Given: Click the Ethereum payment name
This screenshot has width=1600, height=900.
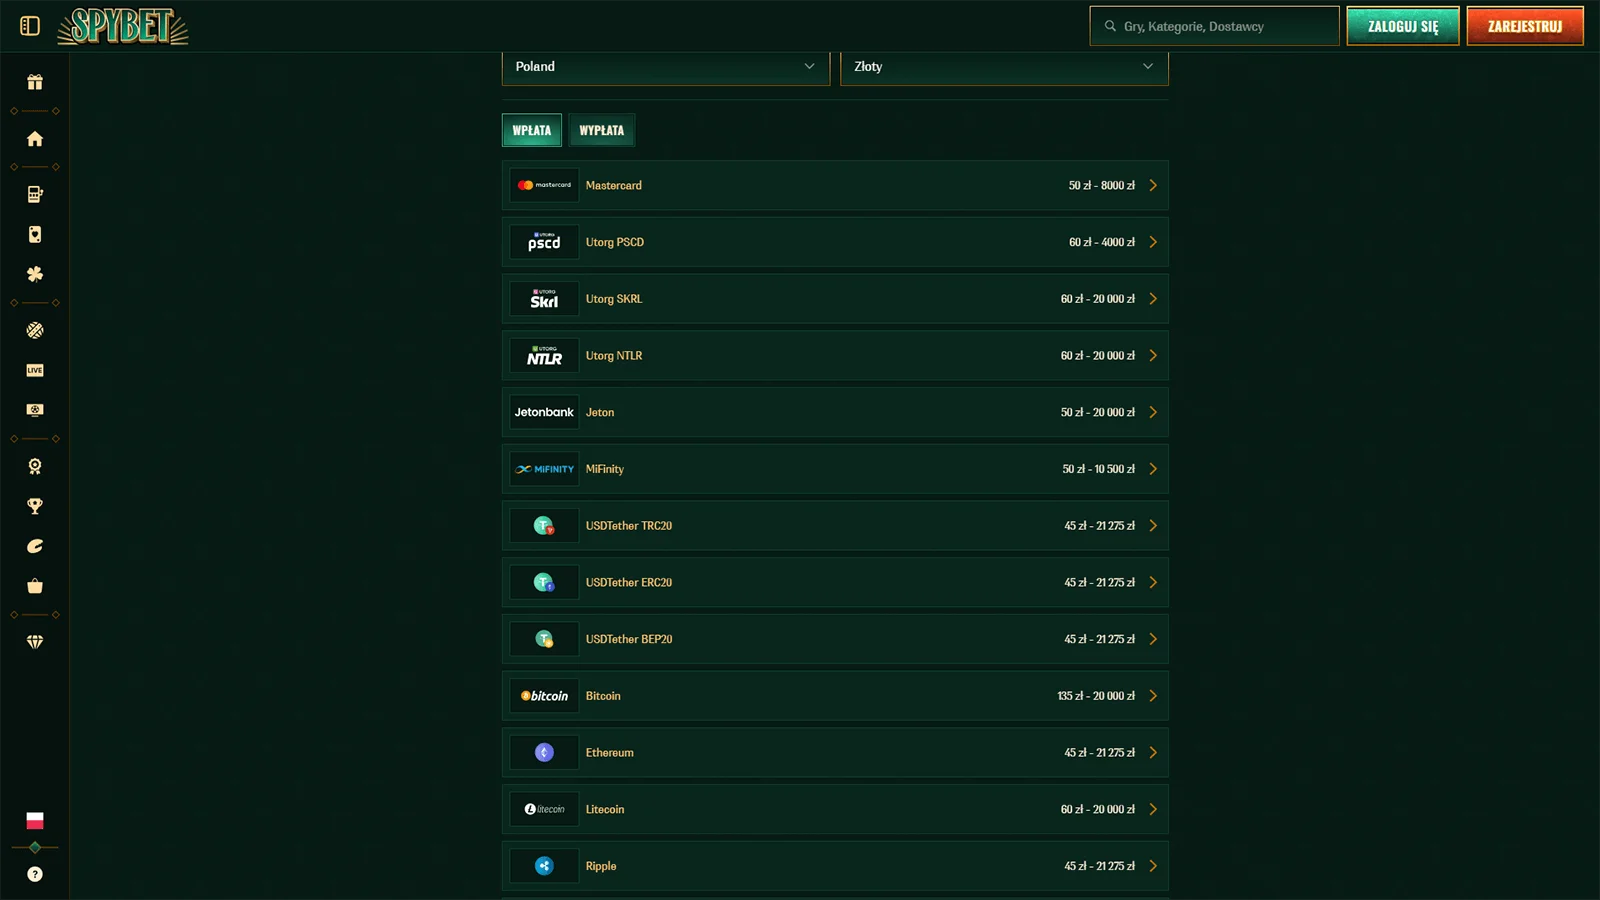Looking at the screenshot, I should coord(610,752).
